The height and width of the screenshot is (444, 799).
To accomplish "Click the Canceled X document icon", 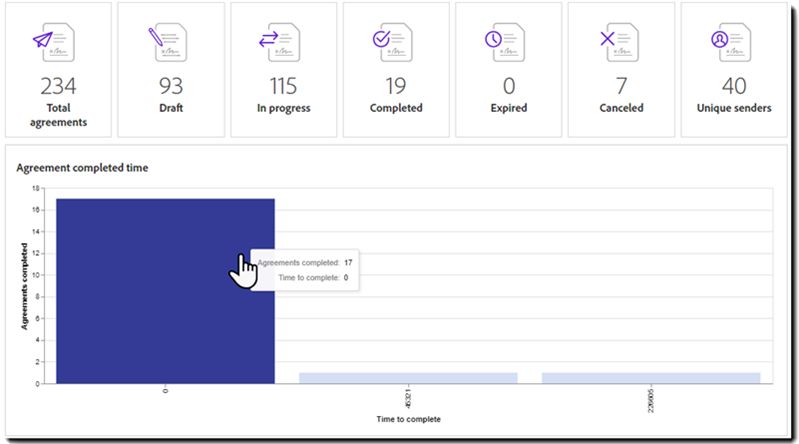I will (x=619, y=43).
